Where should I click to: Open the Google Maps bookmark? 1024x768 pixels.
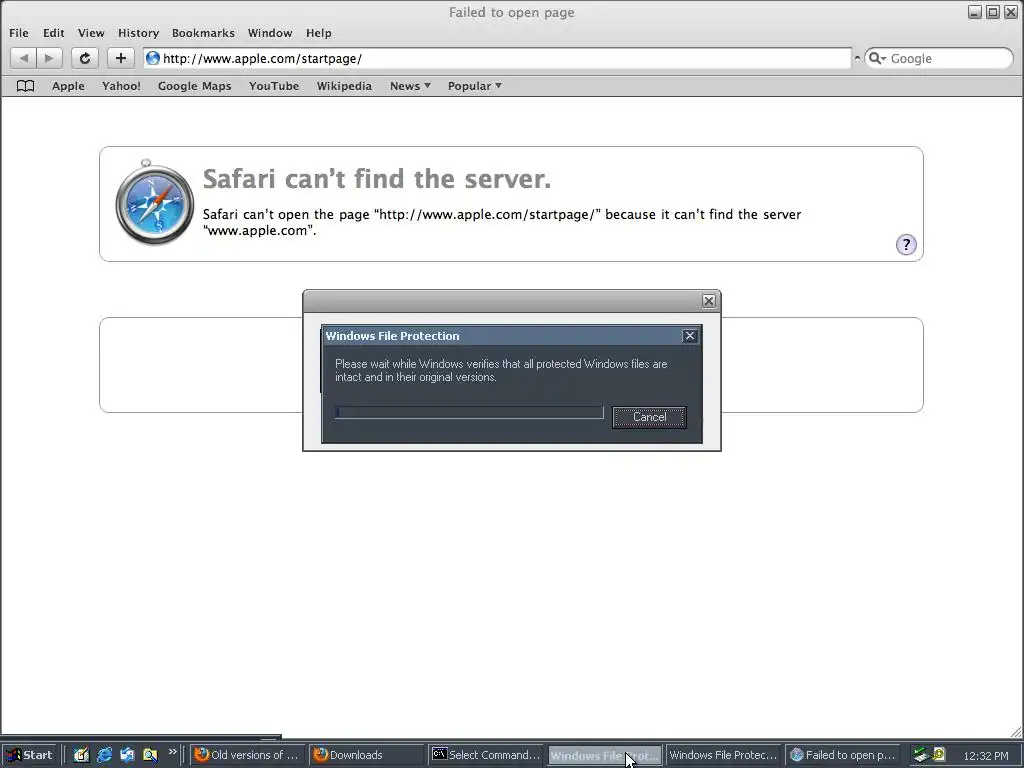pos(195,86)
